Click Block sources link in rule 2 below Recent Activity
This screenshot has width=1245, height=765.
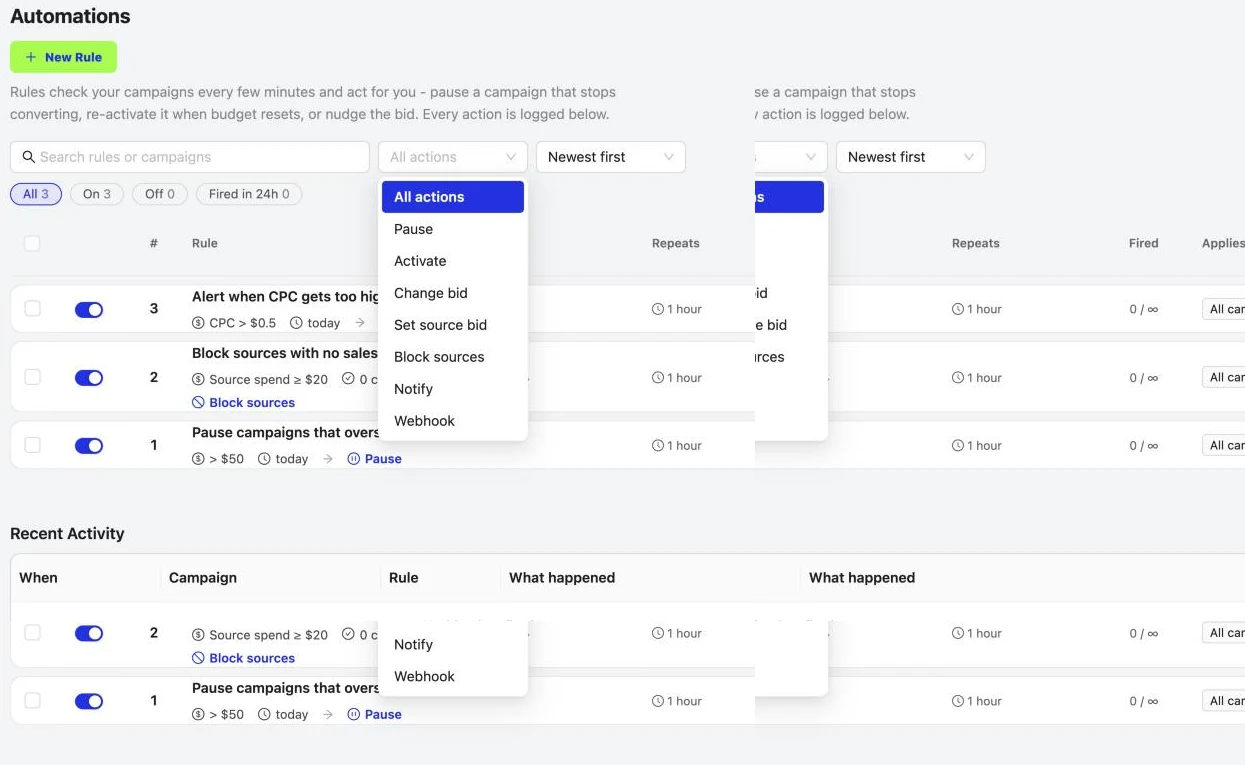252,658
